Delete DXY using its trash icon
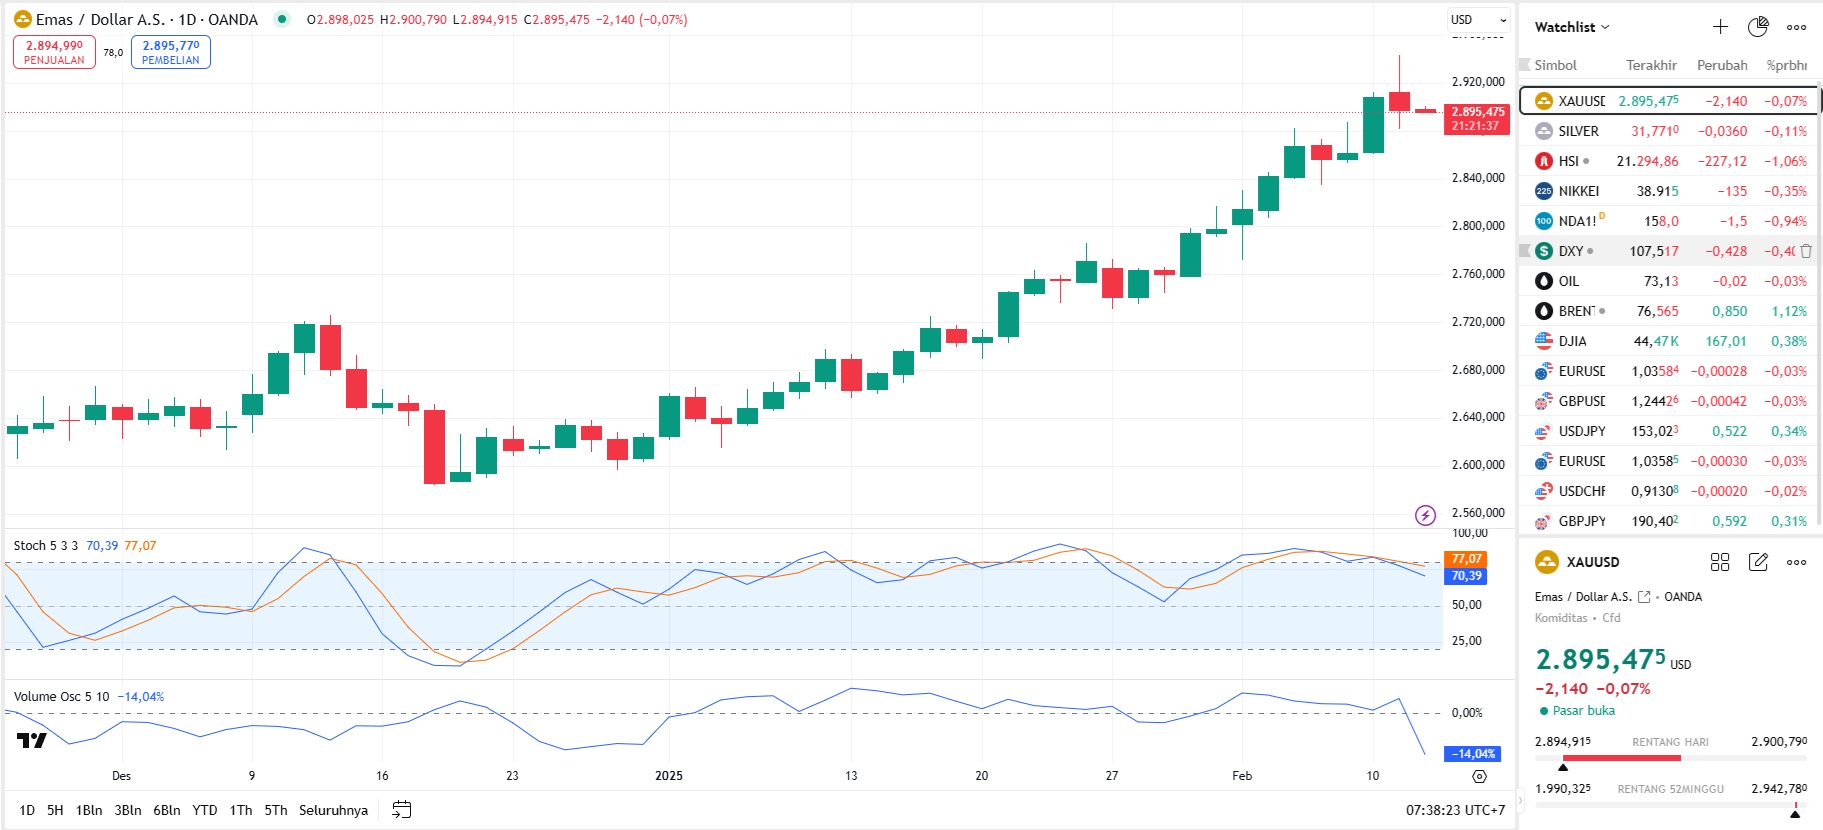The width and height of the screenshot is (1823, 830). (1806, 251)
